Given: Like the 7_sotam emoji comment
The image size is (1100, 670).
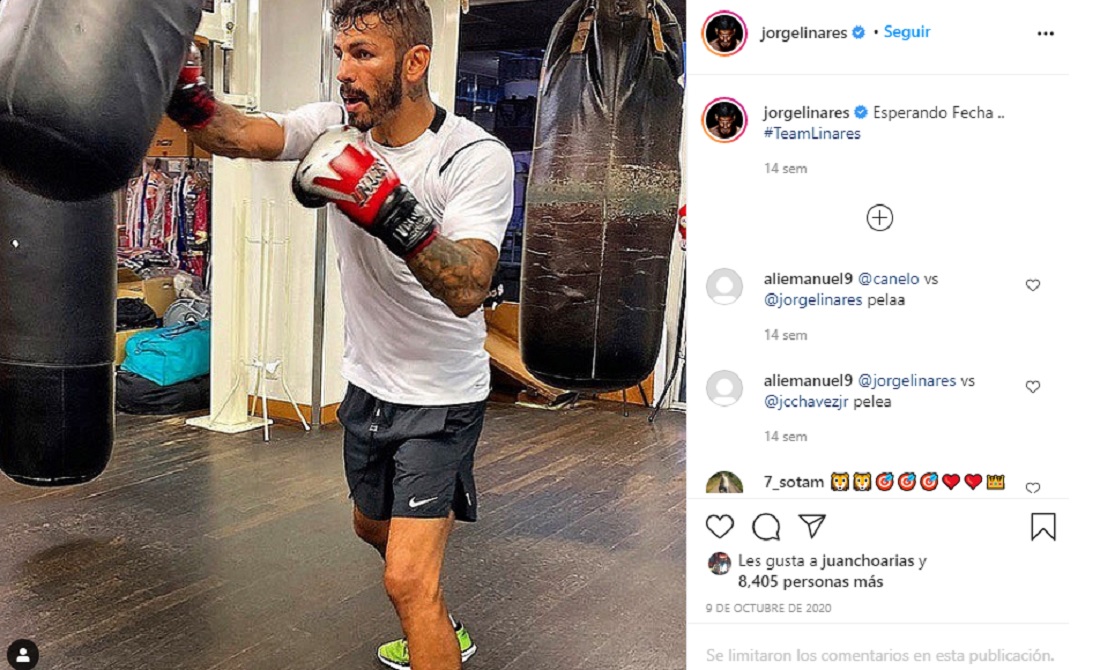Looking at the screenshot, I should 1033,488.
